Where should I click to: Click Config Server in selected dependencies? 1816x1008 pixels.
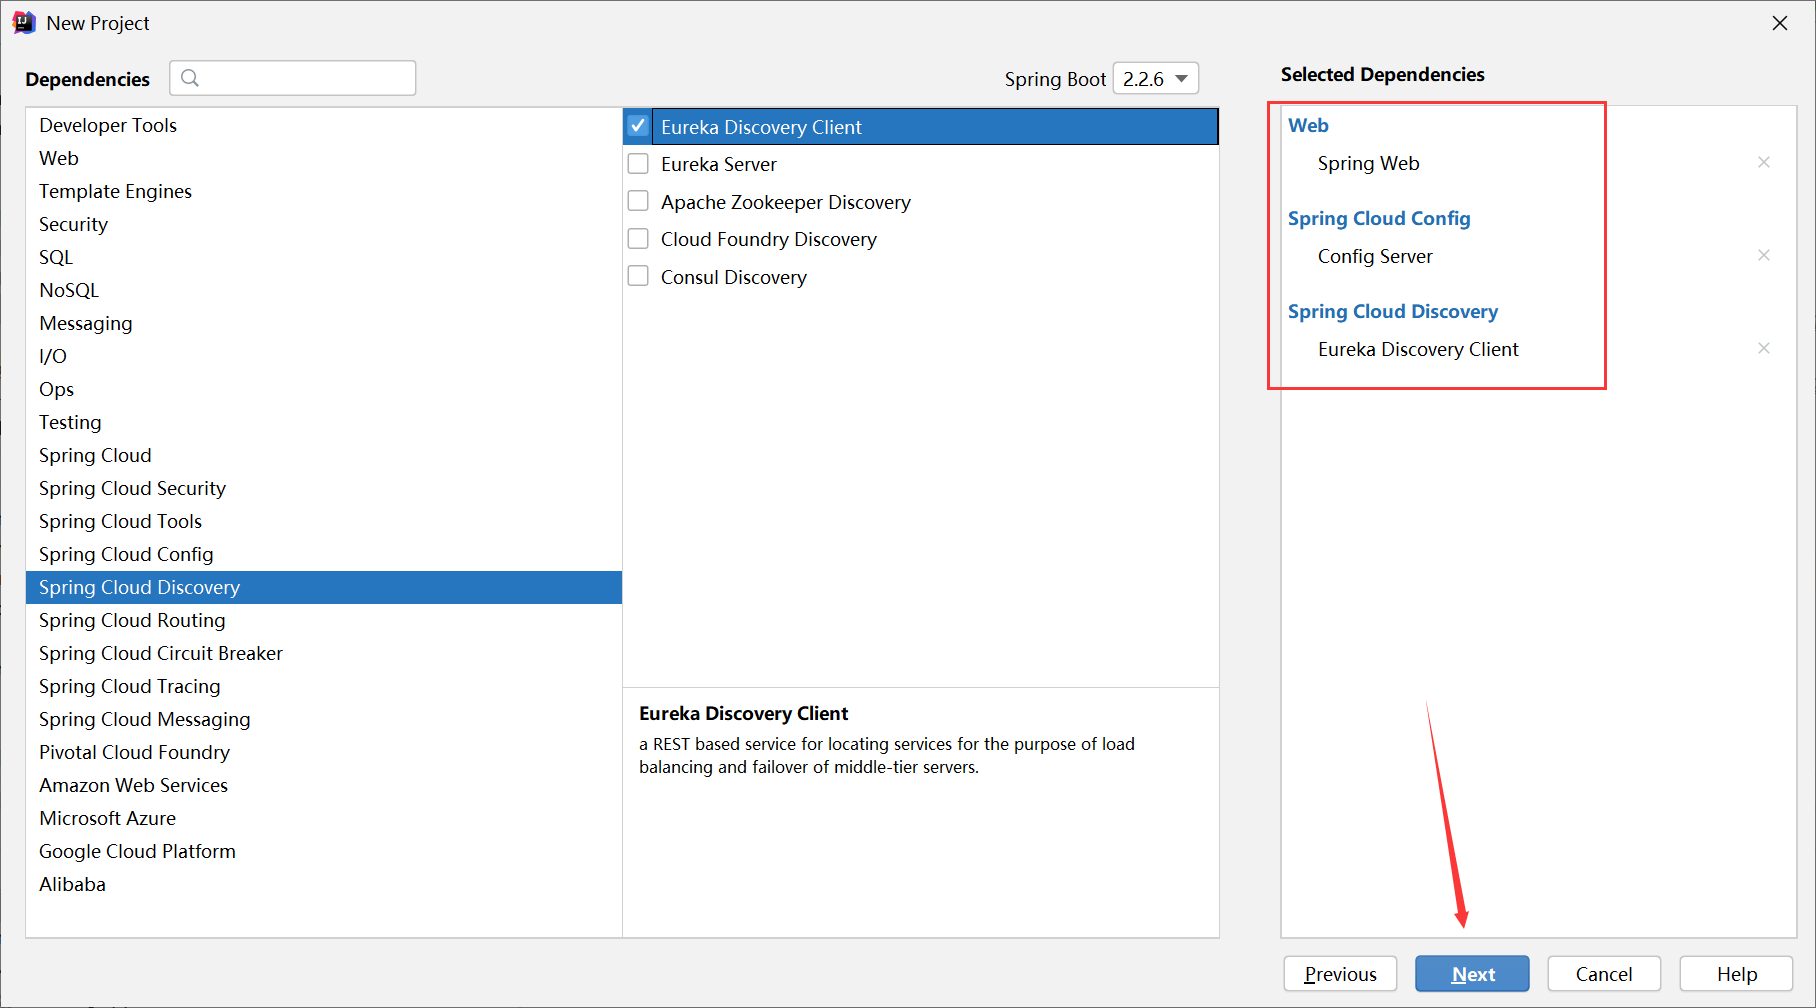coord(1375,256)
